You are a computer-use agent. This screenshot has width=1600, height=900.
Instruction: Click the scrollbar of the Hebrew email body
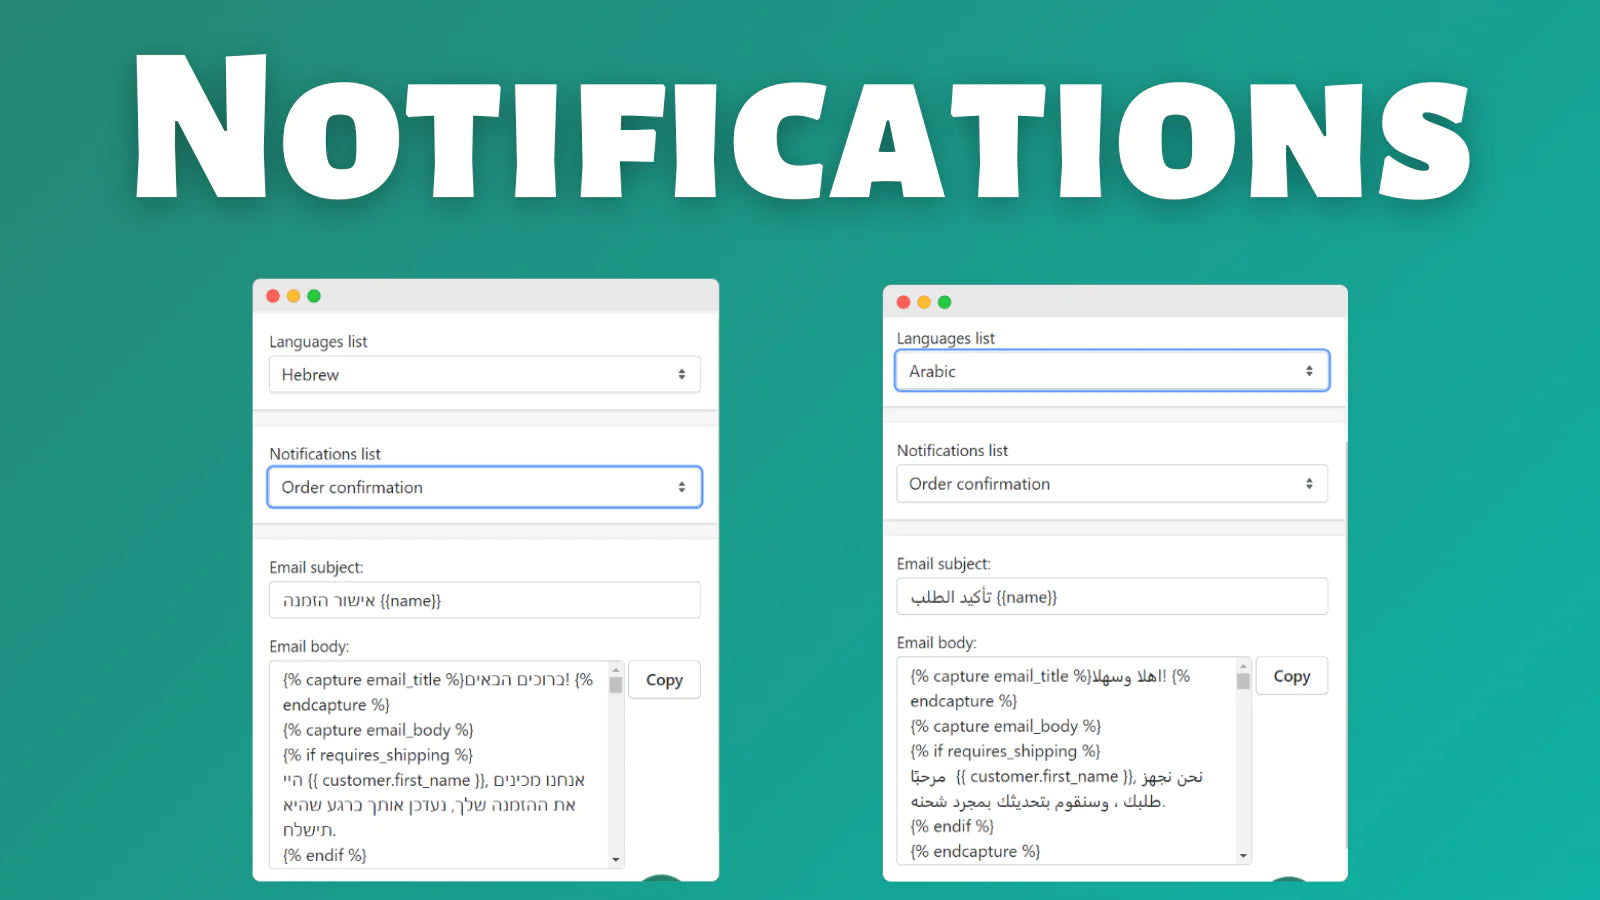coord(615,765)
